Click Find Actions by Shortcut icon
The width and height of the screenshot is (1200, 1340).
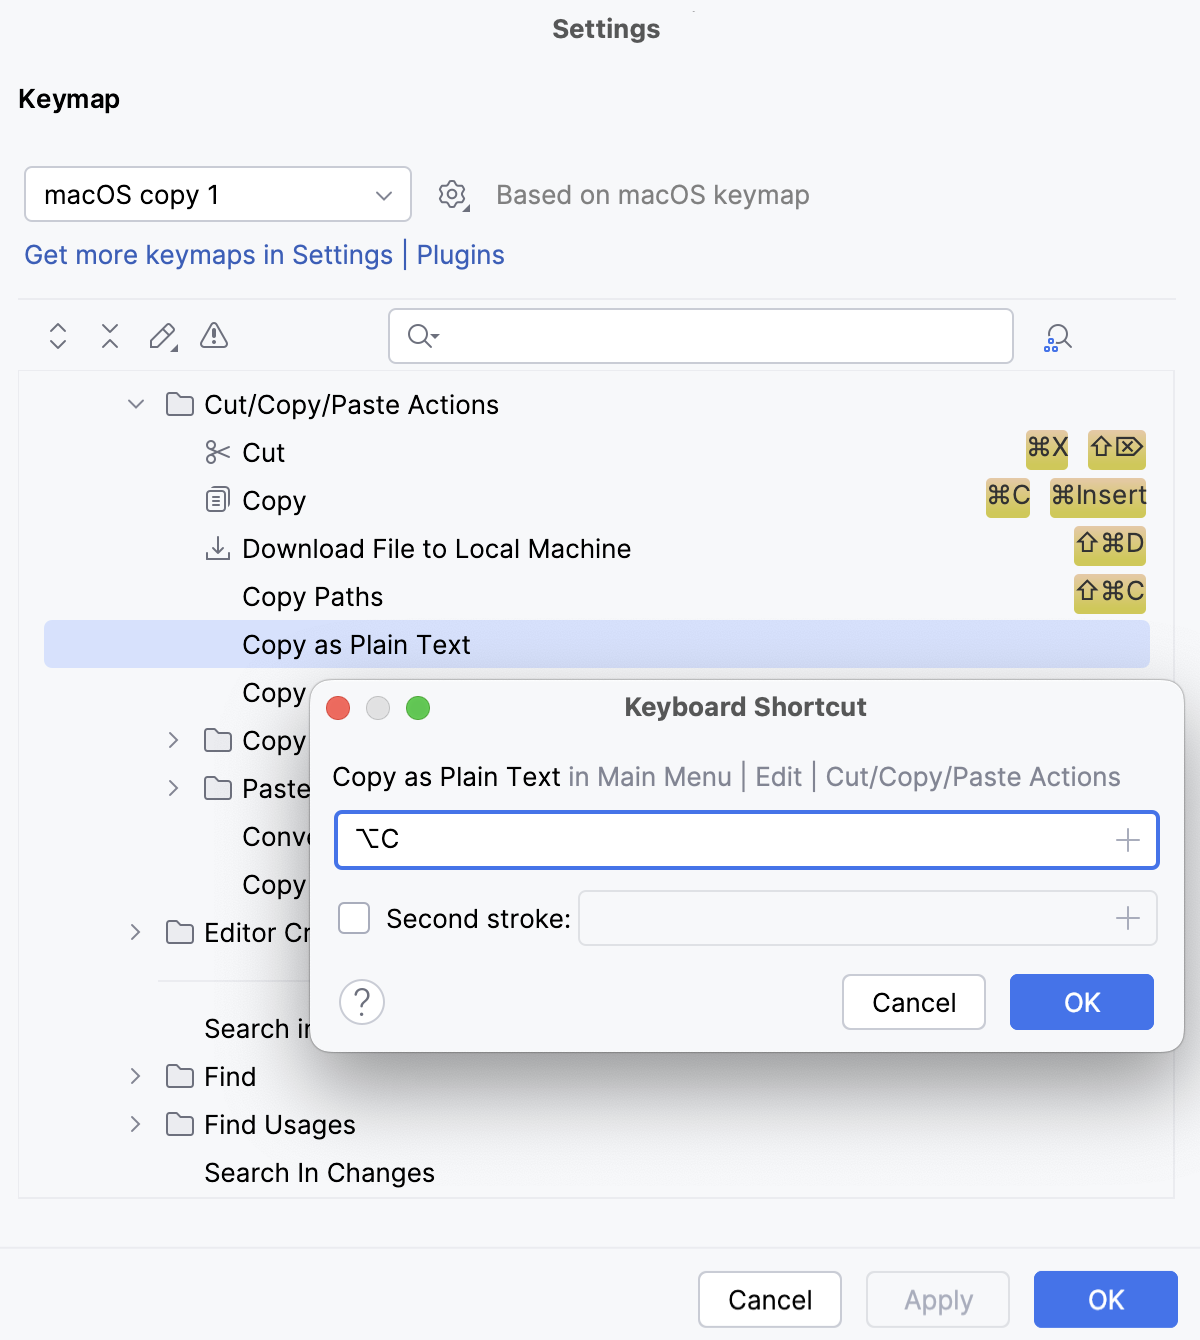pos(1057,338)
